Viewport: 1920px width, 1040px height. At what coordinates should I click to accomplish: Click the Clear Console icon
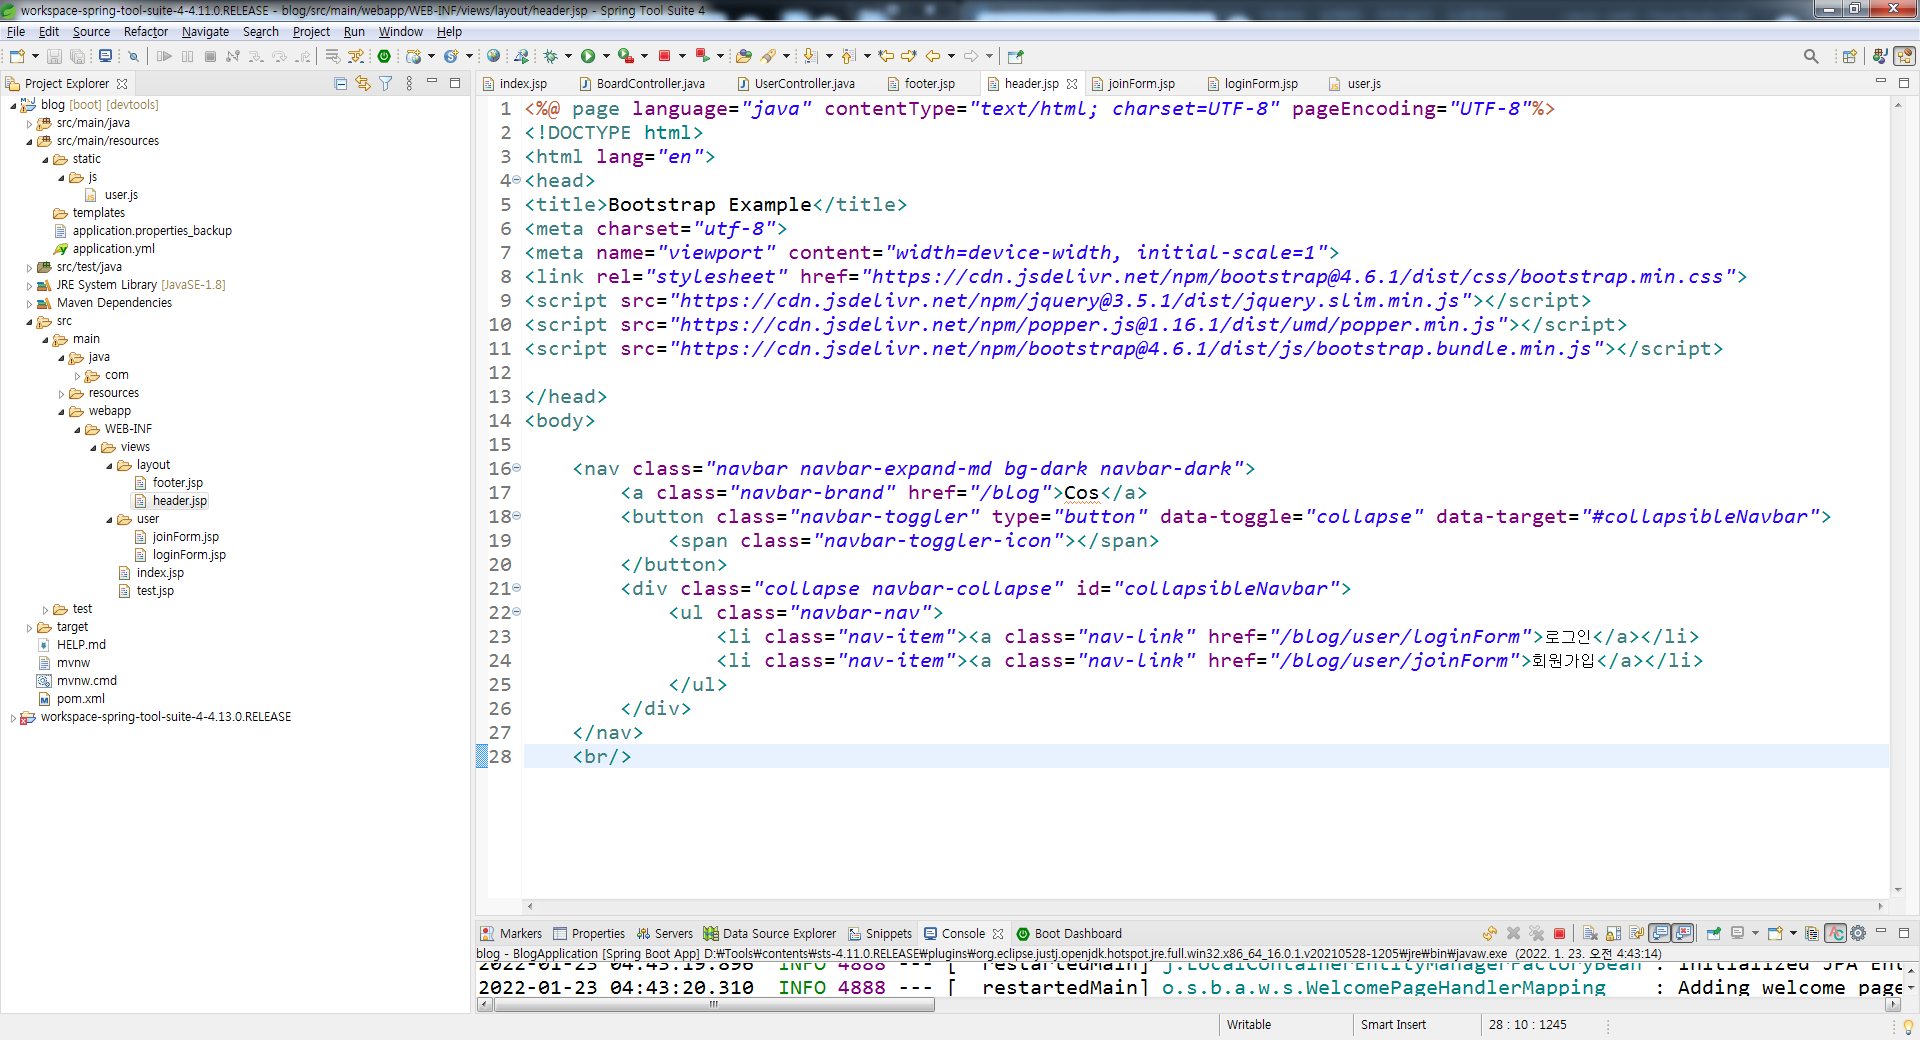point(1590,933)
